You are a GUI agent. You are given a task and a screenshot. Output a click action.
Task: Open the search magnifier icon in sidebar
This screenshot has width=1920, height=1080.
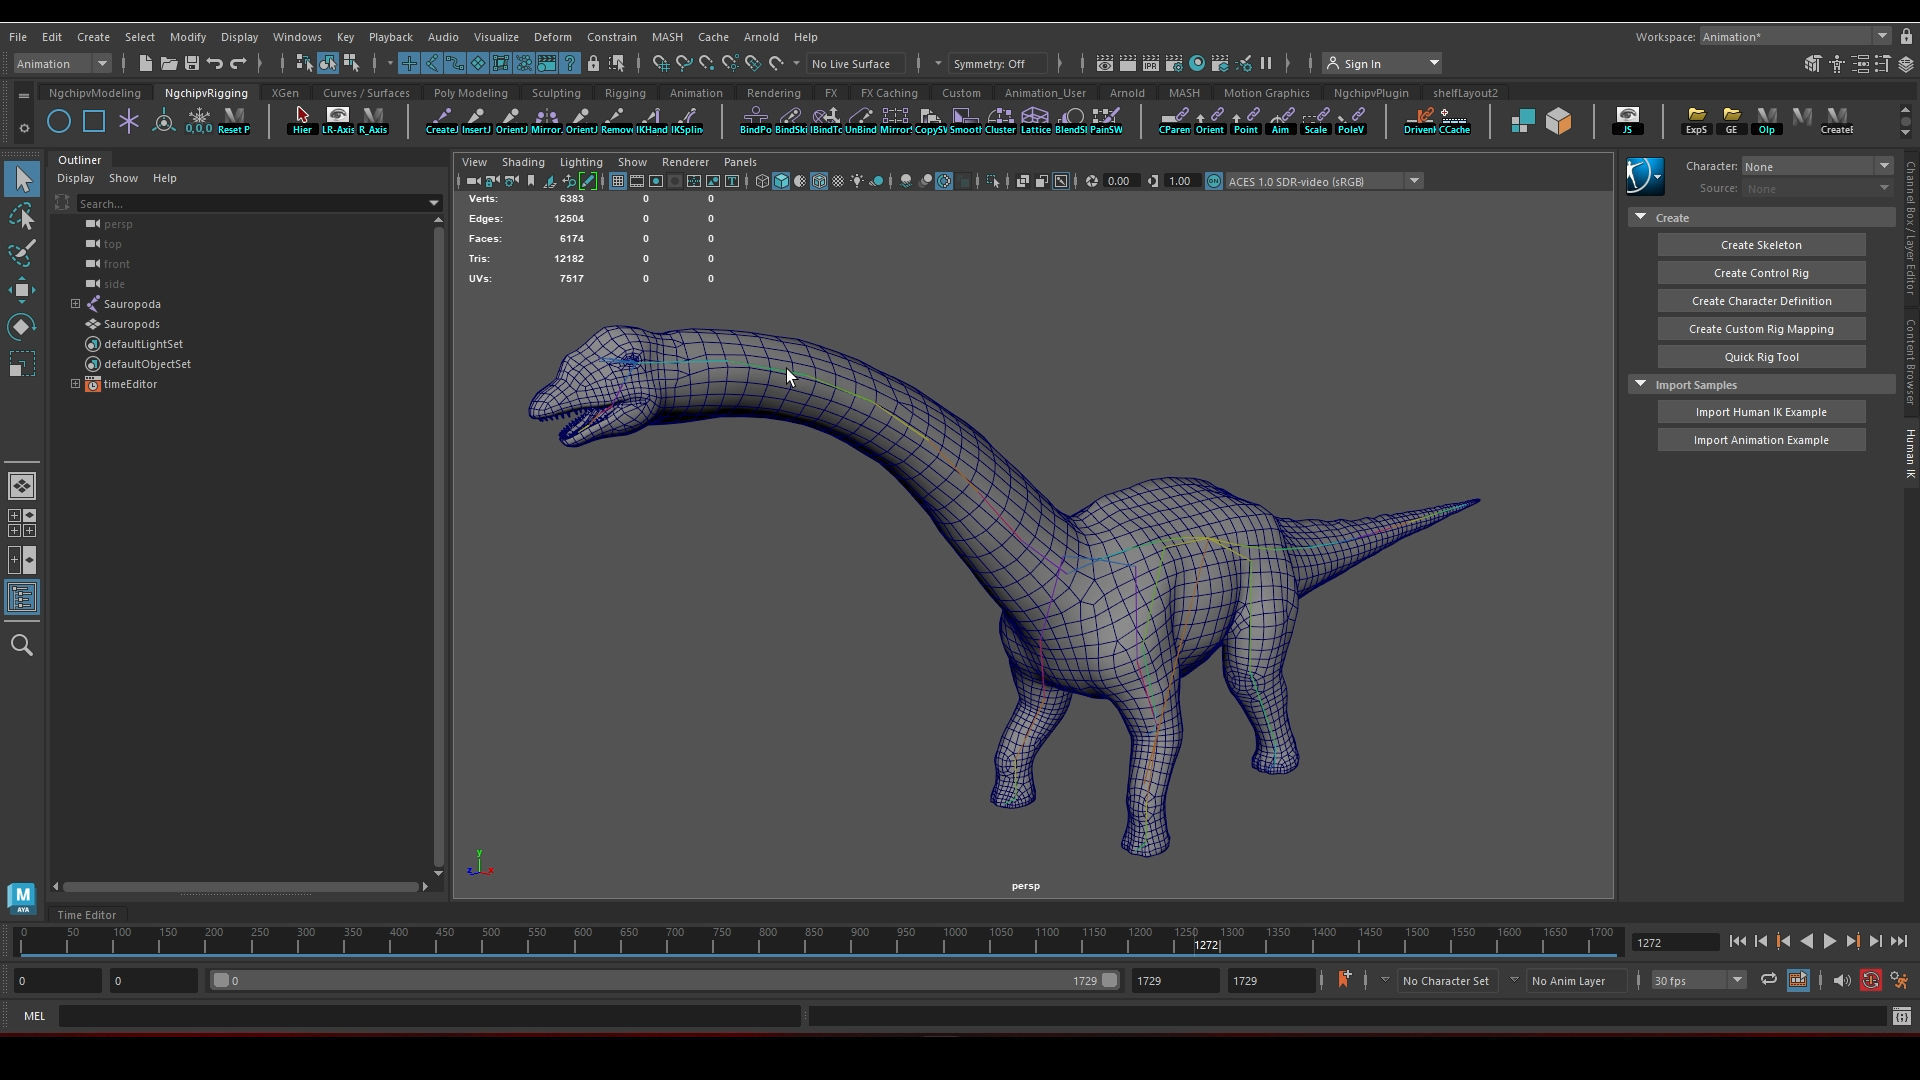22,646
